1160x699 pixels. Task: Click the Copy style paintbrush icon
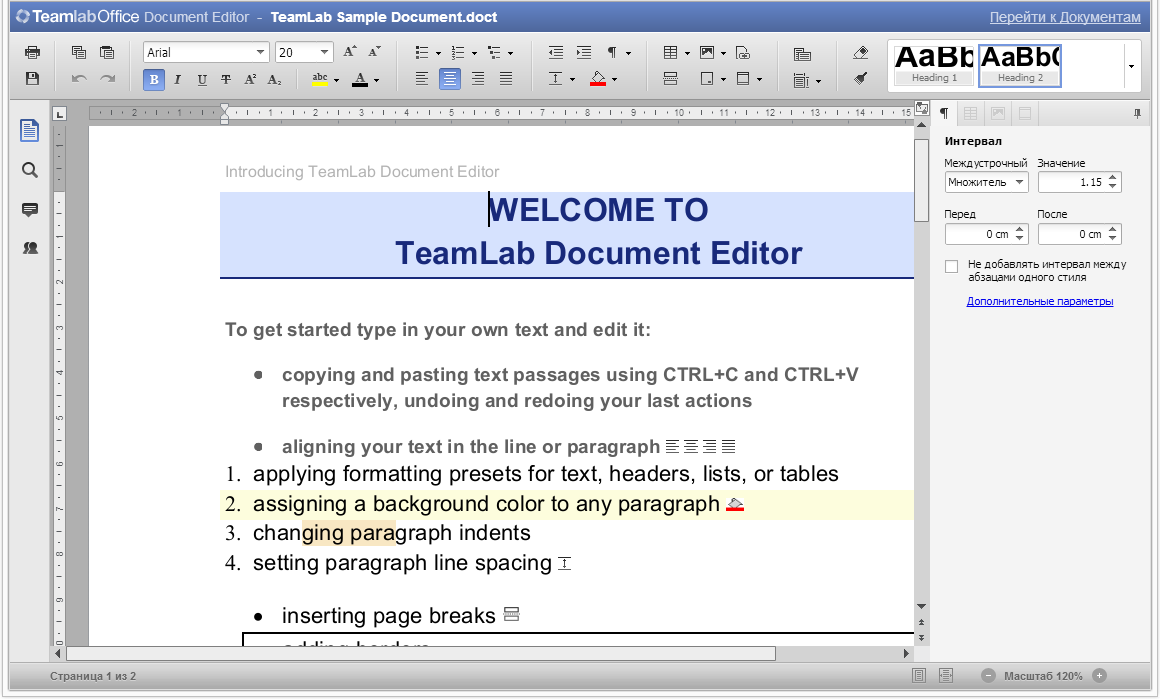pos(861,78)
